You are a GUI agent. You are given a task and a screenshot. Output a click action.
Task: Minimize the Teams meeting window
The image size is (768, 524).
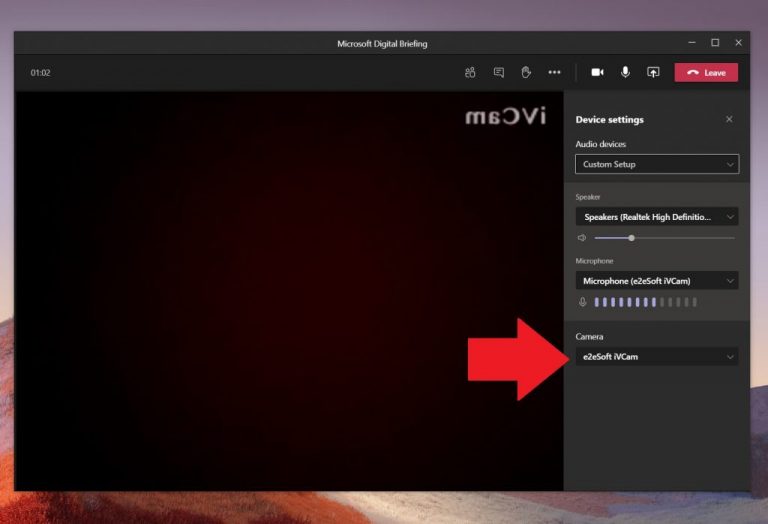[x=692, y=43]
